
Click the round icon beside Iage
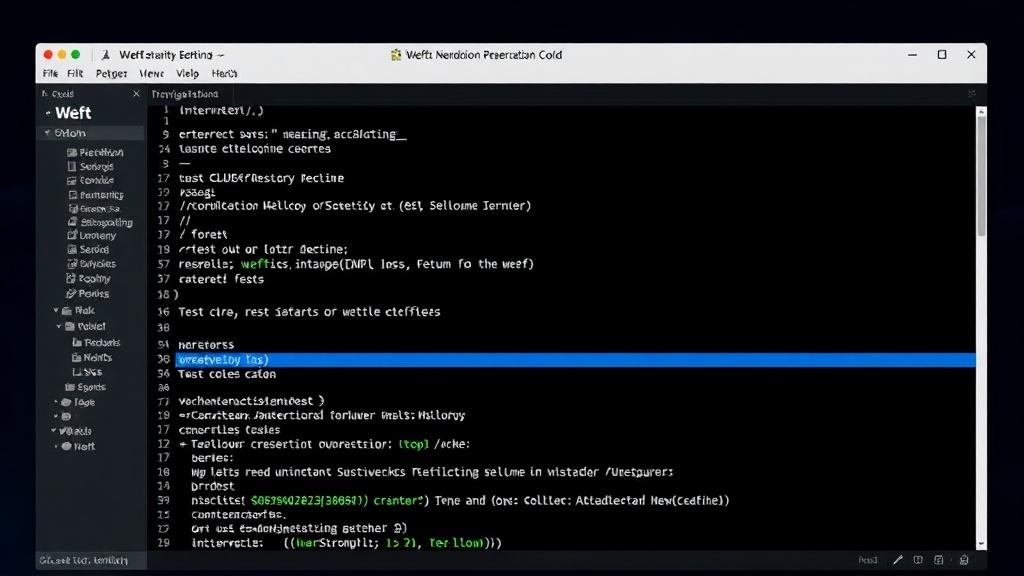(x=66, y=402)
